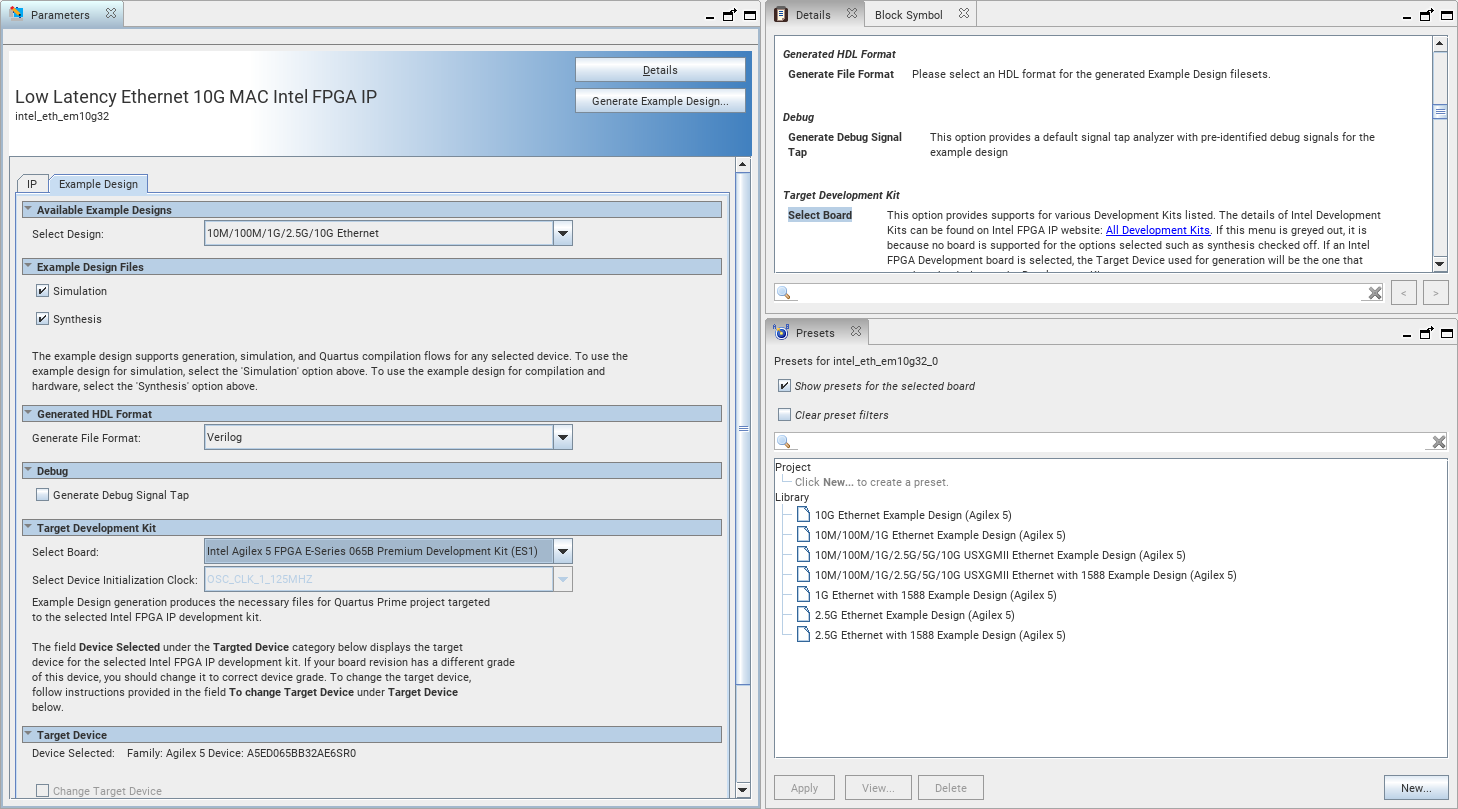This screenshot has height=809, width=1458.
Task: Uncheck the Synthesis checkbox
Action: pyautogui.click(x=43, y=319)
